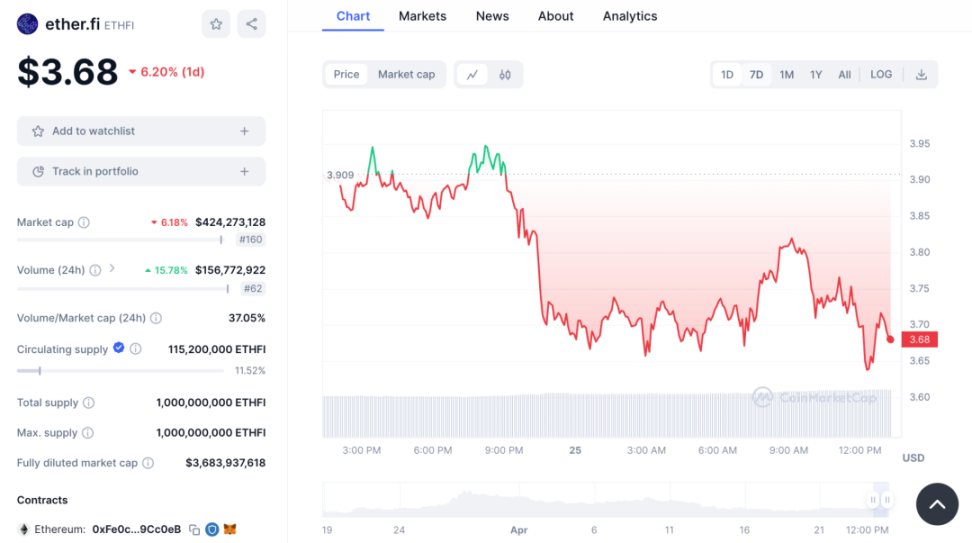Toggle the LOG scale on chart
Viewport: 972px width, 543px height.
click(881, 74)
